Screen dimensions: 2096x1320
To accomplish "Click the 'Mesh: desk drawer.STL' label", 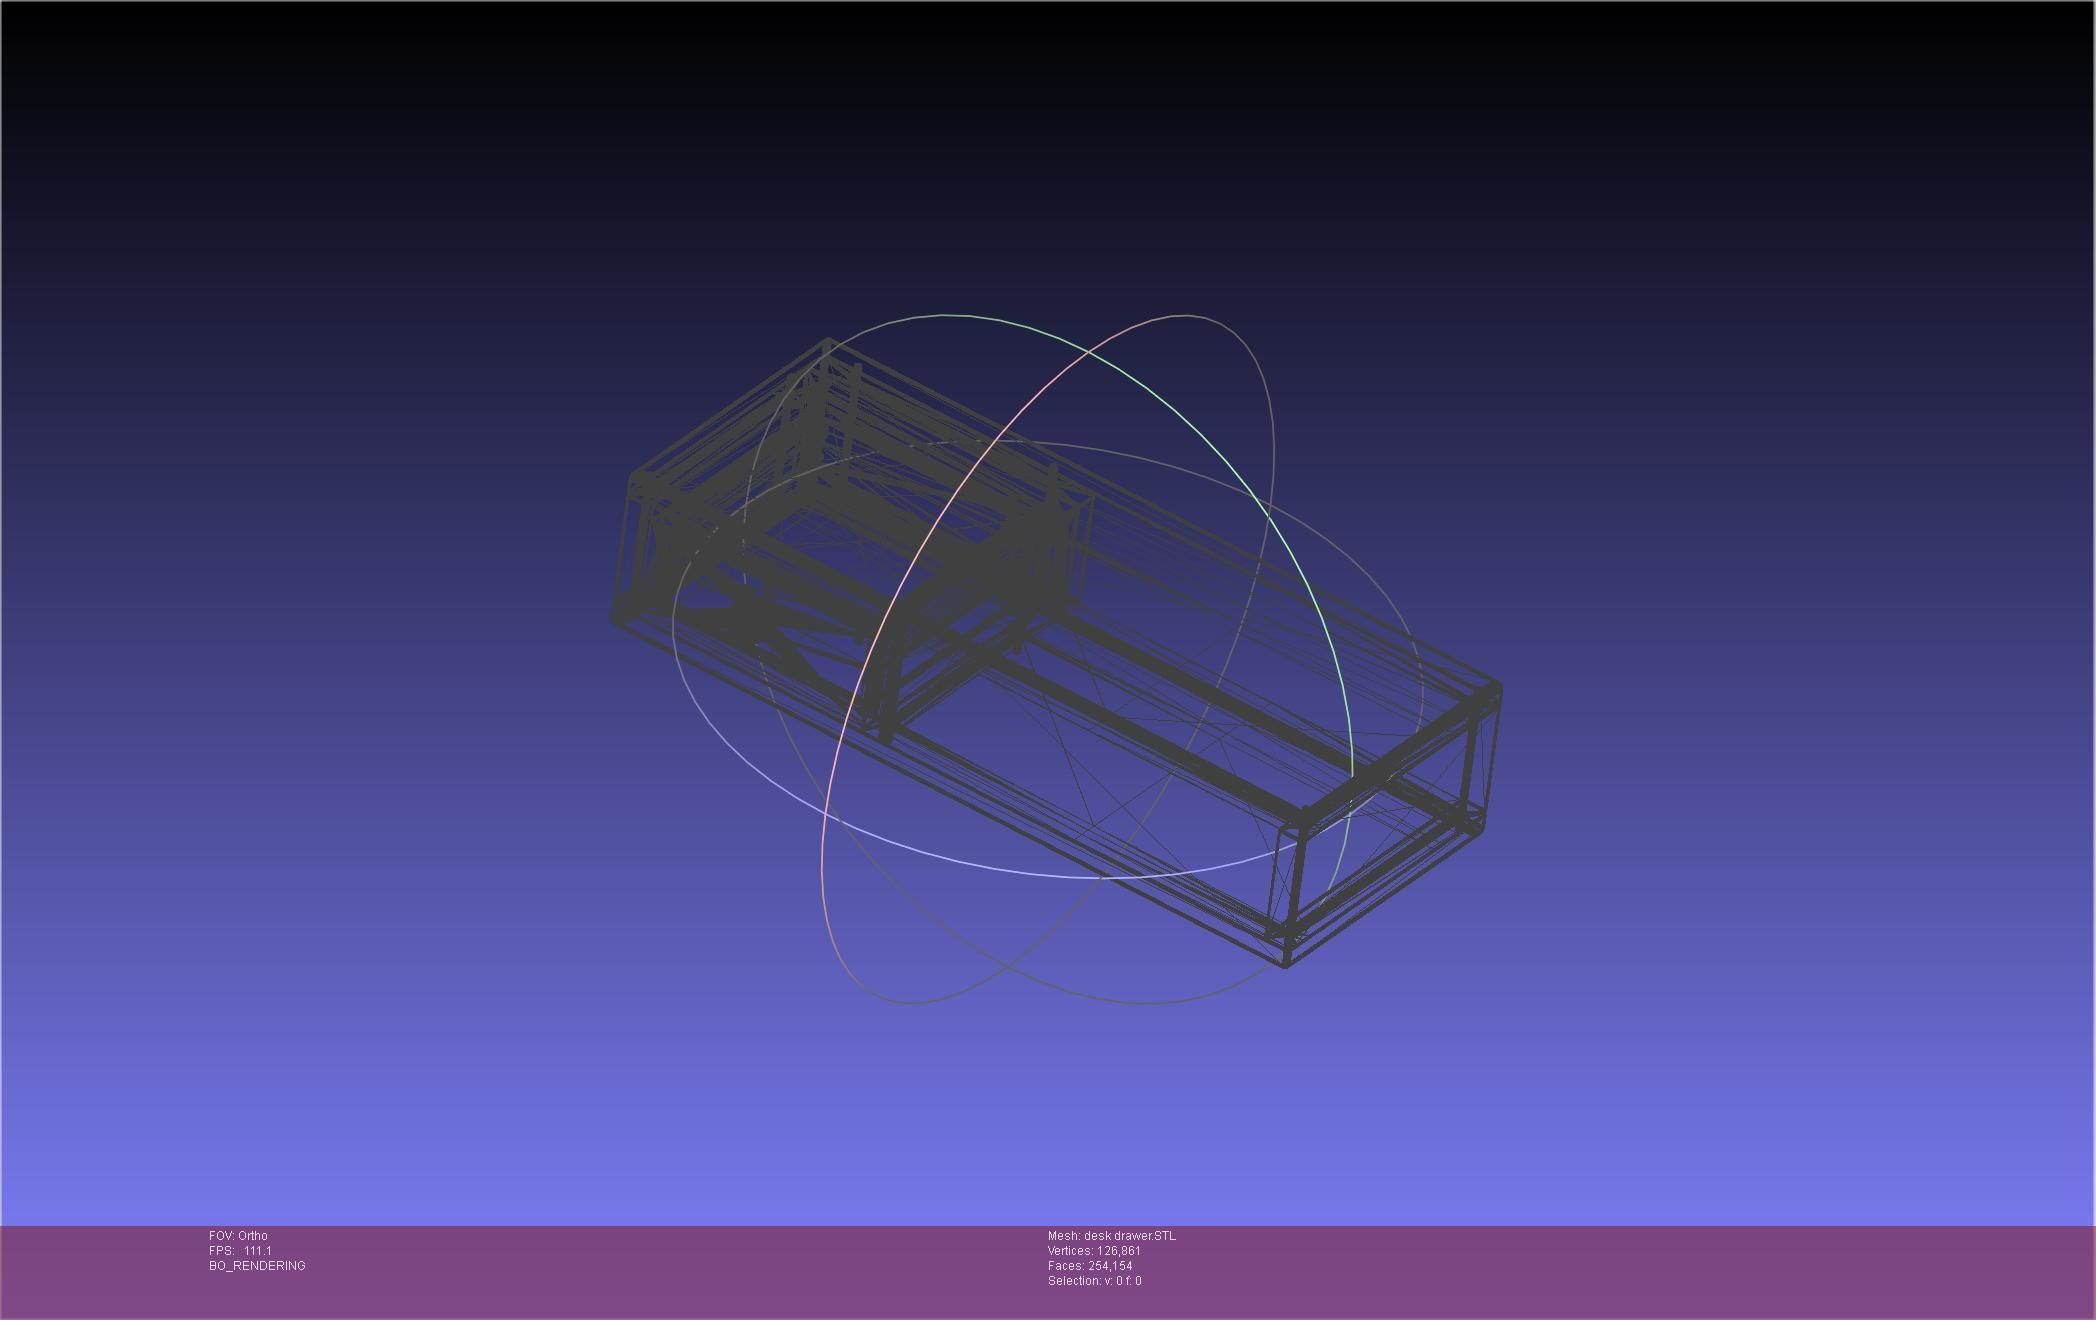I will point(1112,1236).
